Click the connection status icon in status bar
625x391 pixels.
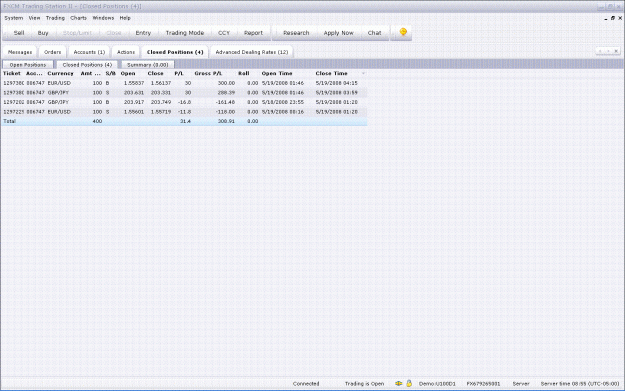tap(398, 383)
